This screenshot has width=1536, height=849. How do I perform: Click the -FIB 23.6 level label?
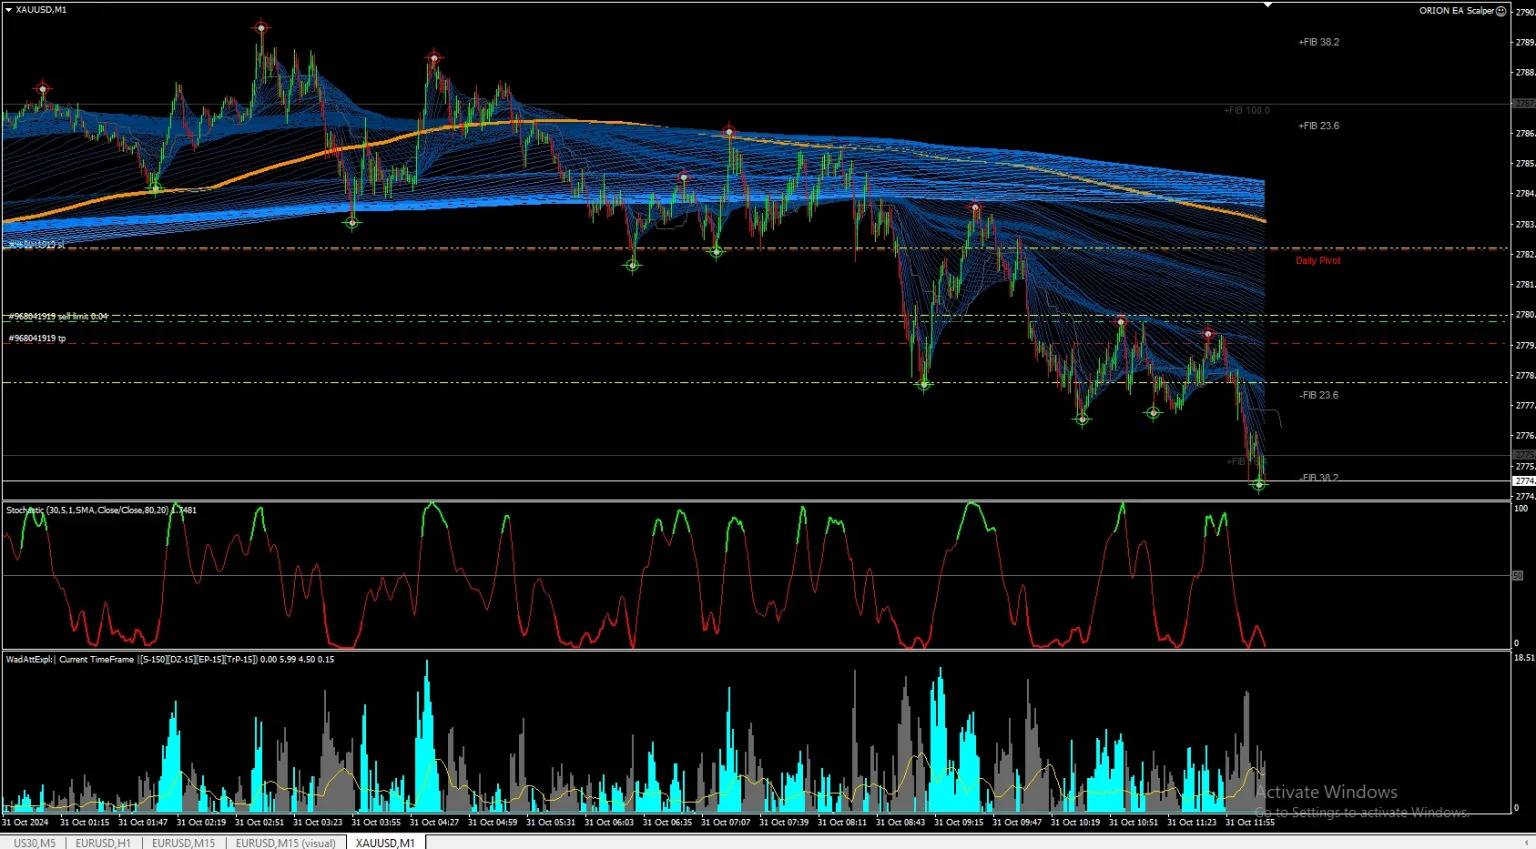1318,395
